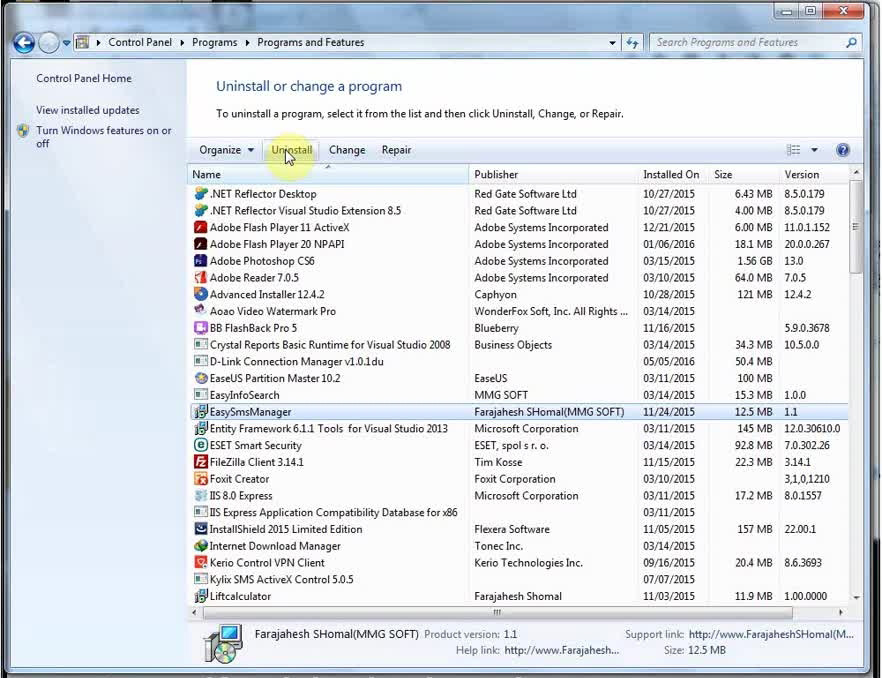Open View installed updates link

[x=88, y=110]
